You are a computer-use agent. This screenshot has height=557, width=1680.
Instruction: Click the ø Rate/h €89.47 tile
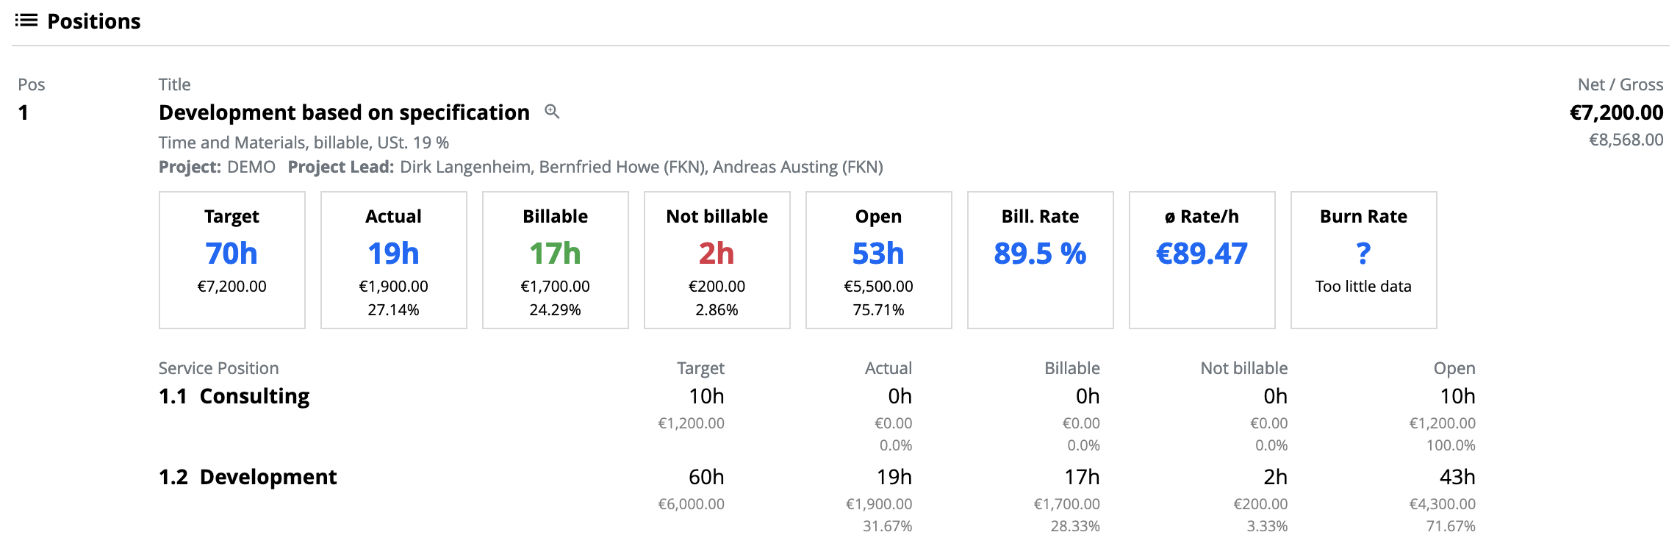[x=1202, y=260]
